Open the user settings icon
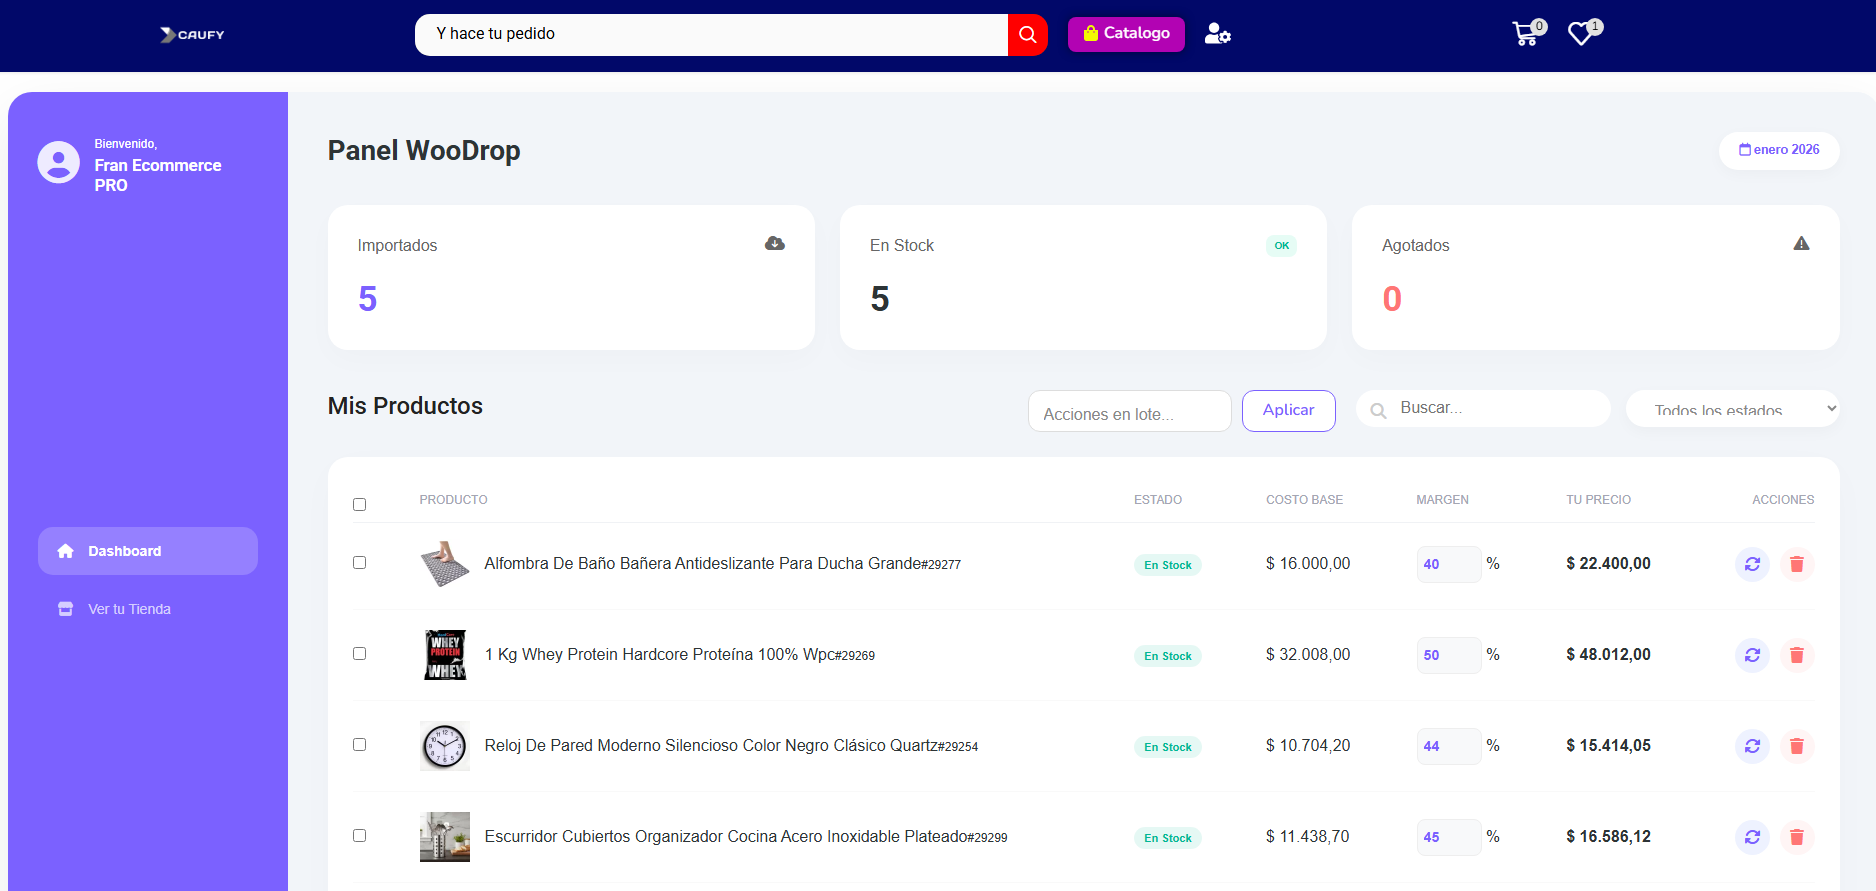Image resolution: width=1876 pixels, height=891 pixels. pos(1217,34)
